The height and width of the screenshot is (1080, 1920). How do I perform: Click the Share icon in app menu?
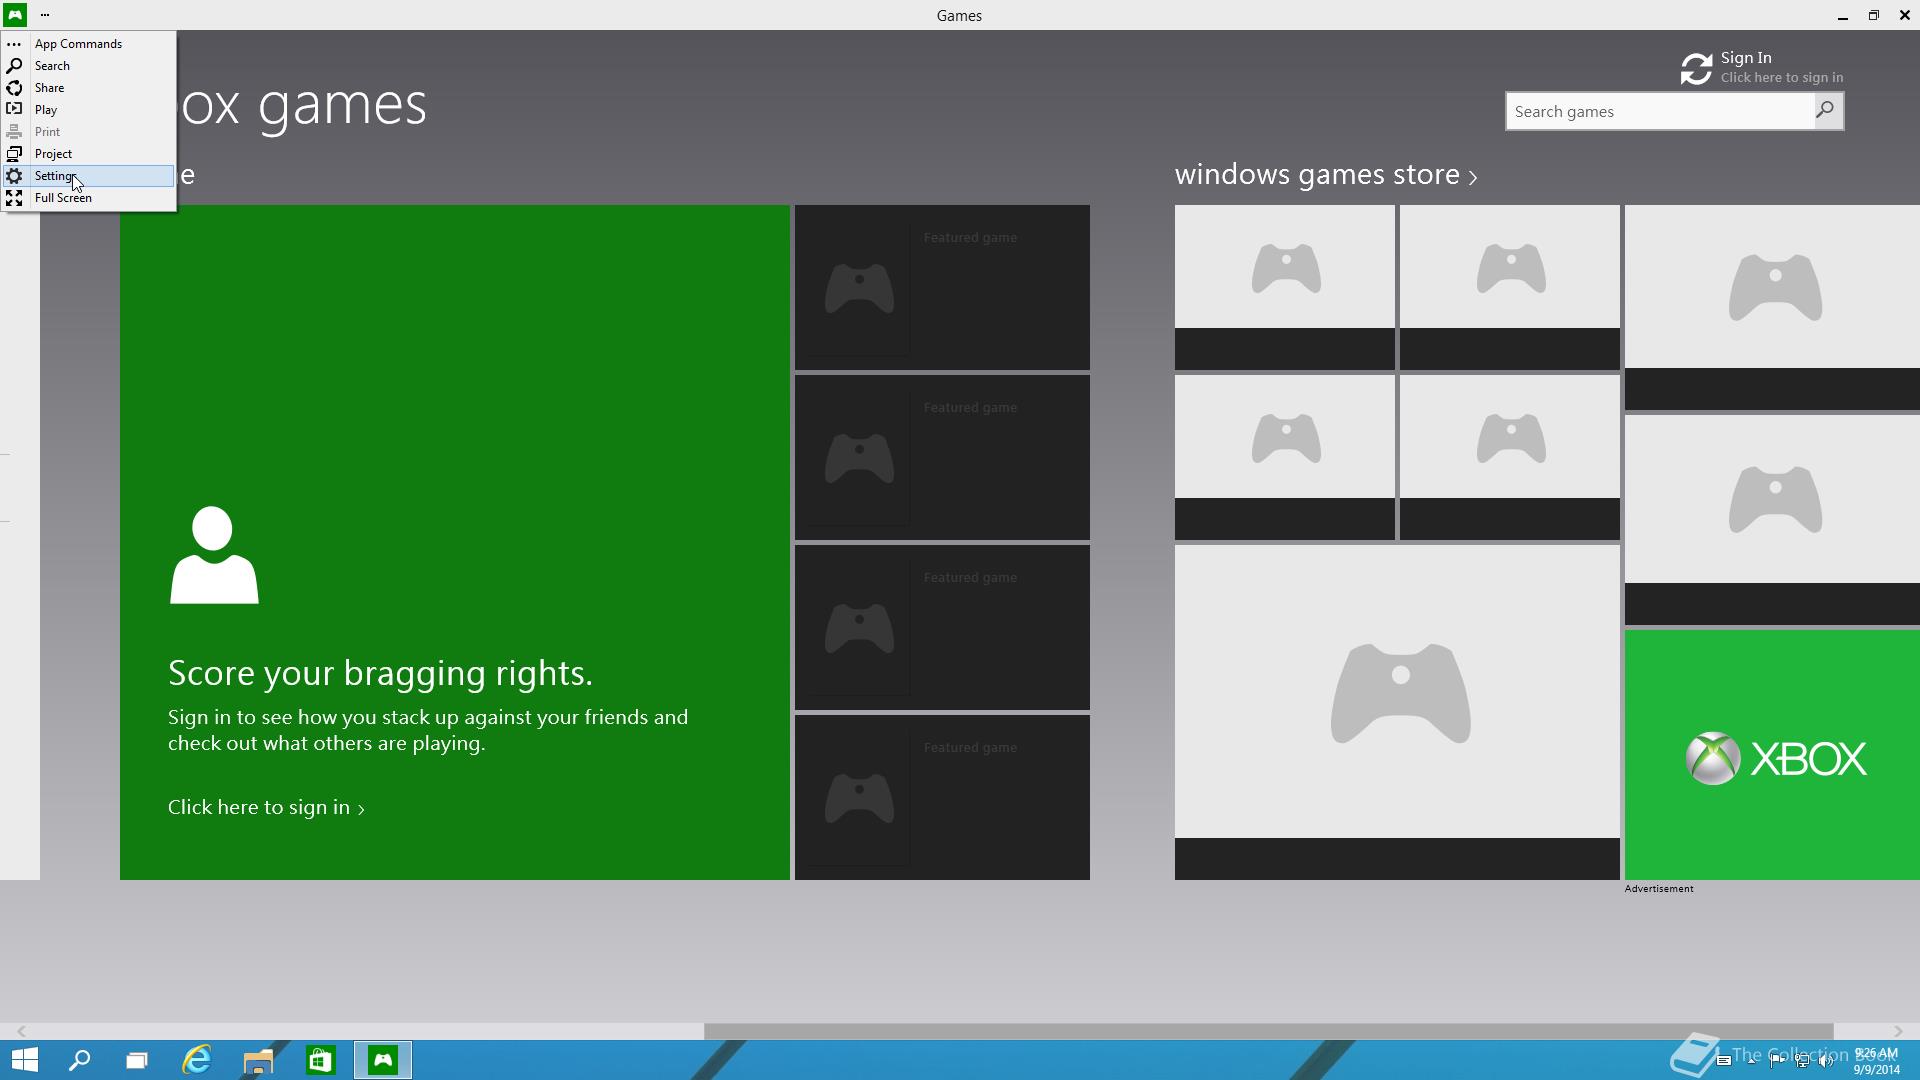(14, 88)
